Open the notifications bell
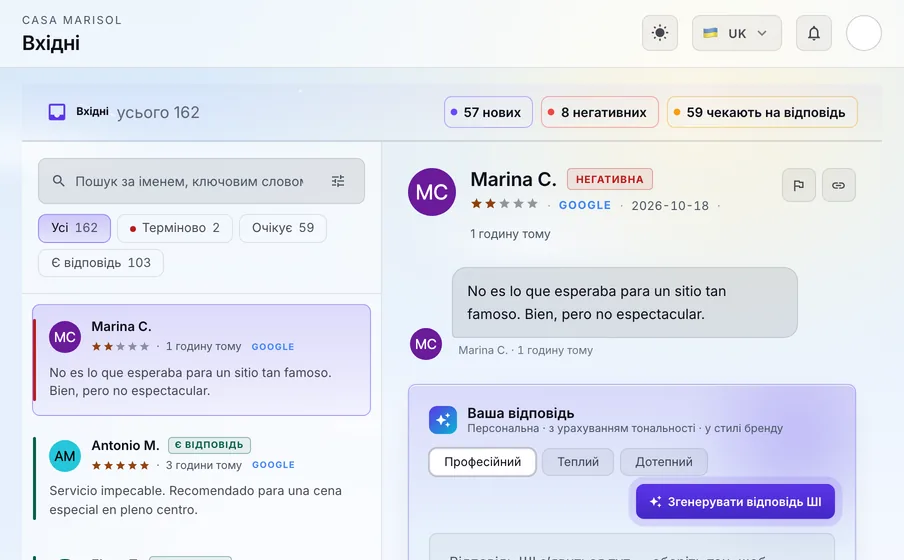The width and height of the screenshot is (904, 560). pos(813,33)
